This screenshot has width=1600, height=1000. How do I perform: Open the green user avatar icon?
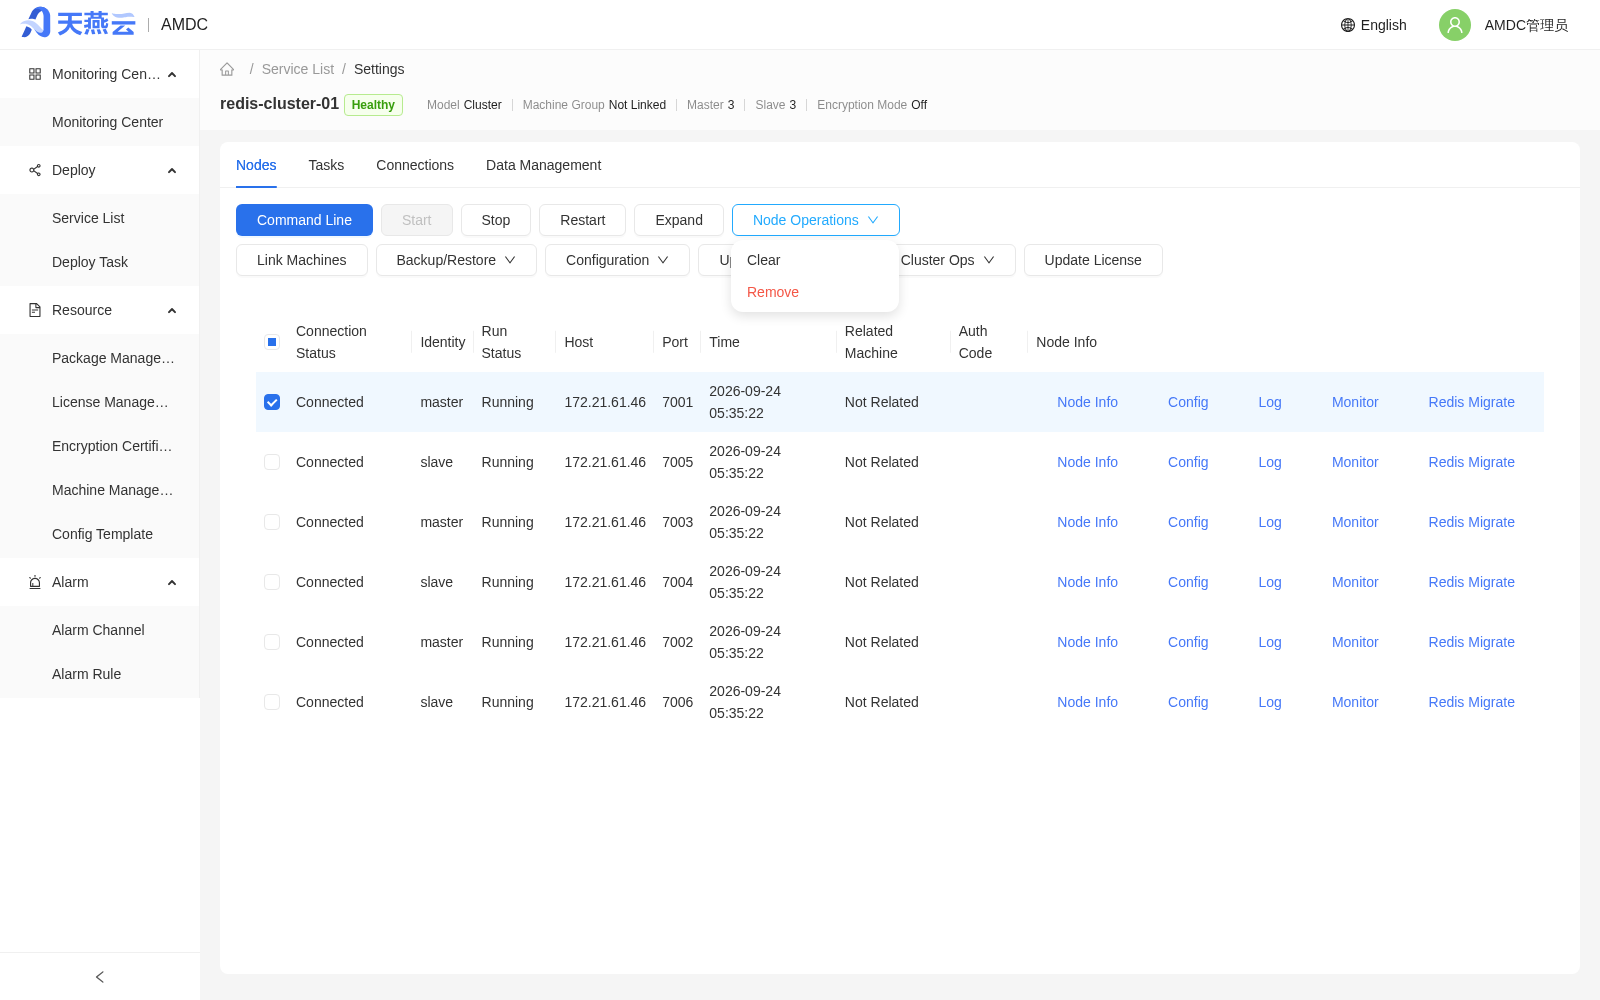(x=1454, y=25)
